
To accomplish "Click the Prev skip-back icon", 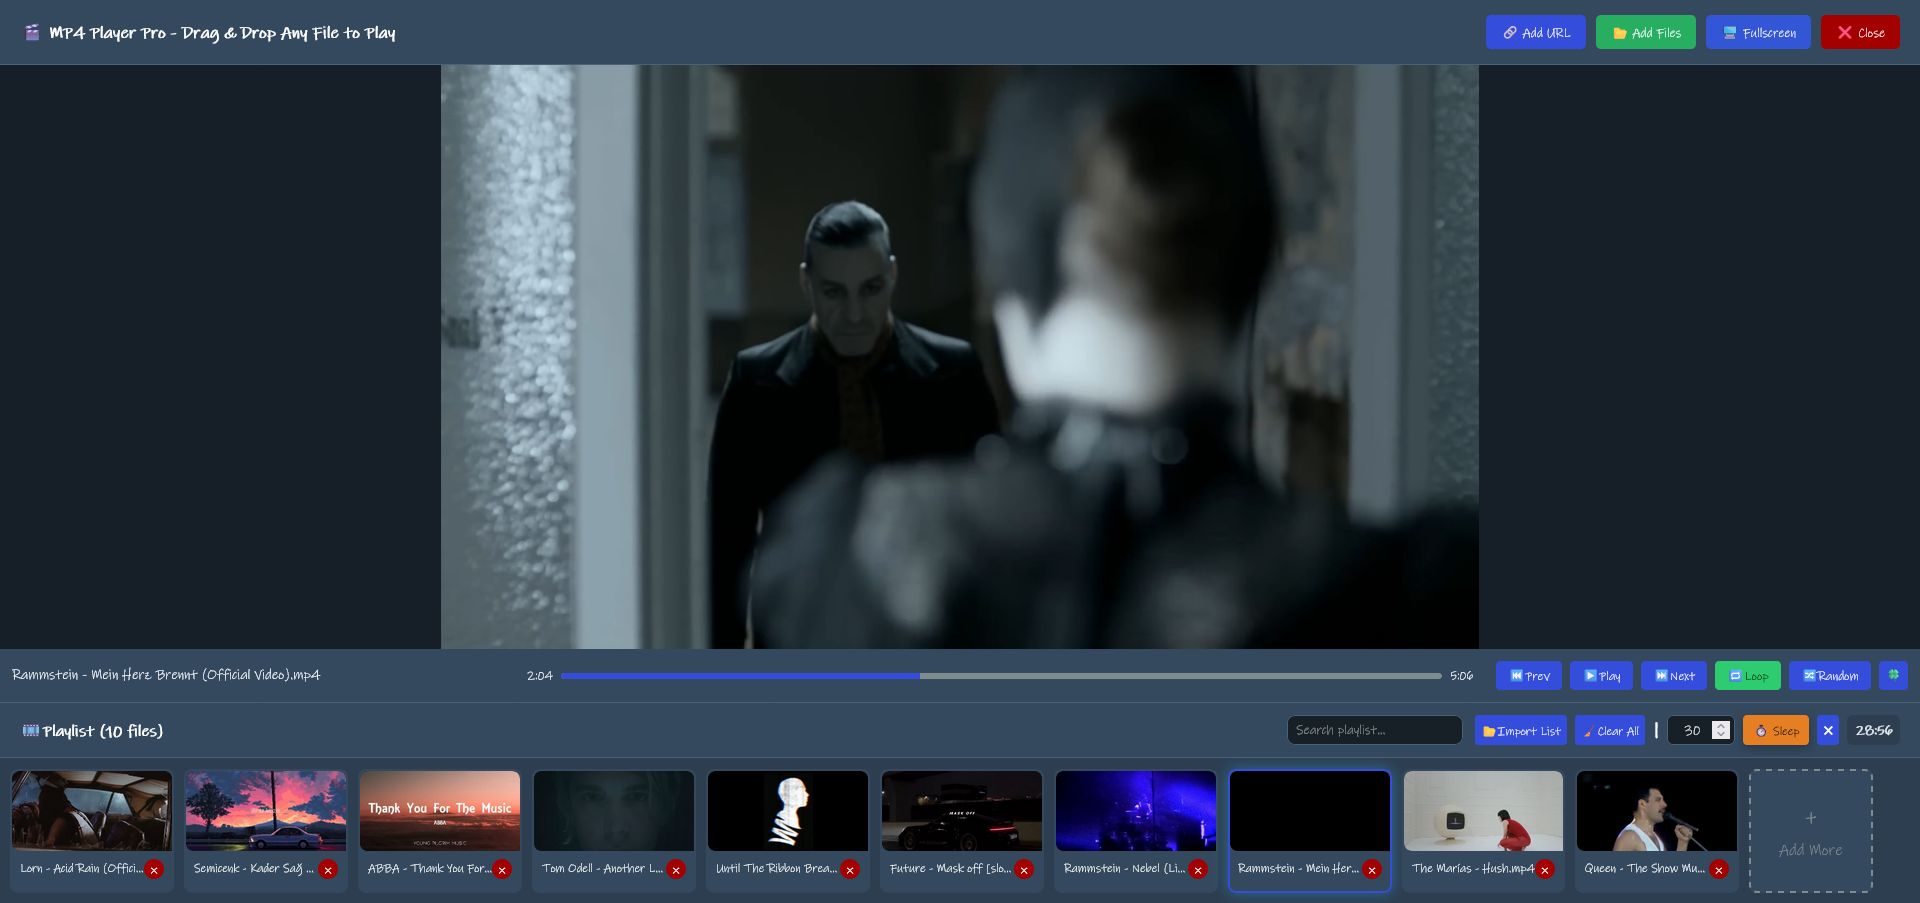I will click(x=1517, y=676).
